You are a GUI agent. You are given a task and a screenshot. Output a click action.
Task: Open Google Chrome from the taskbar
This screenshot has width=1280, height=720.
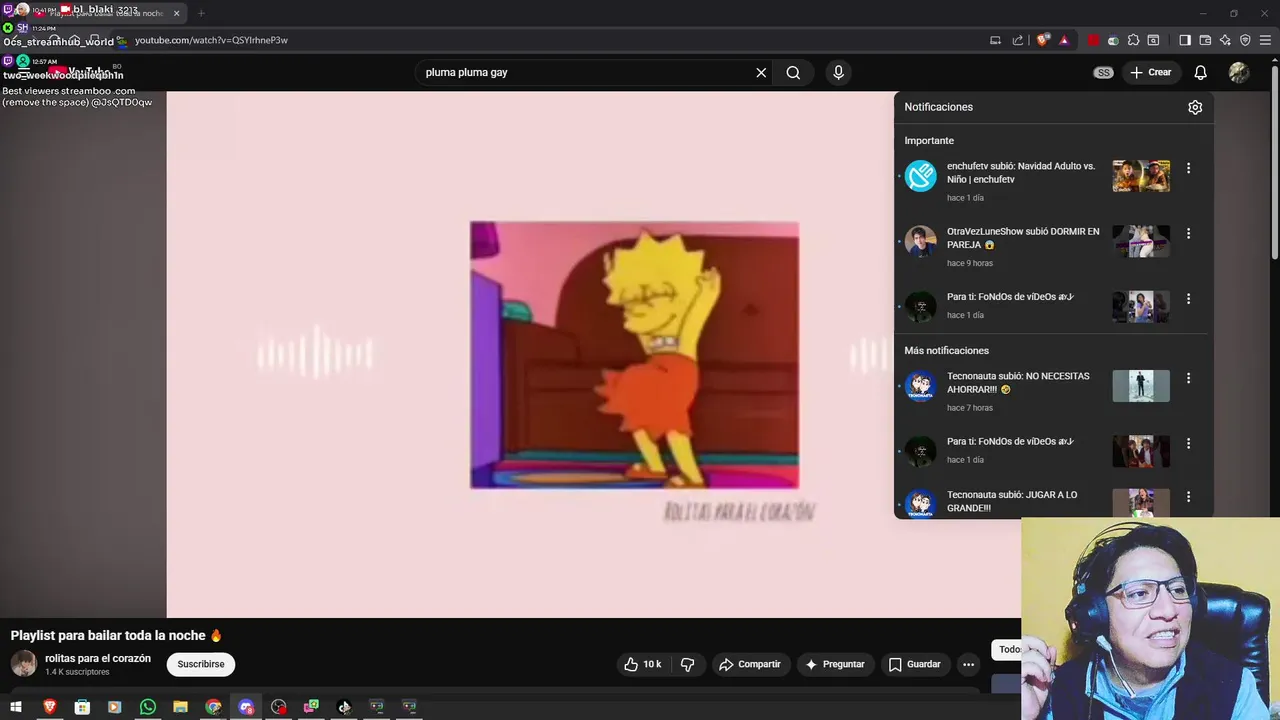pos(213,707)
